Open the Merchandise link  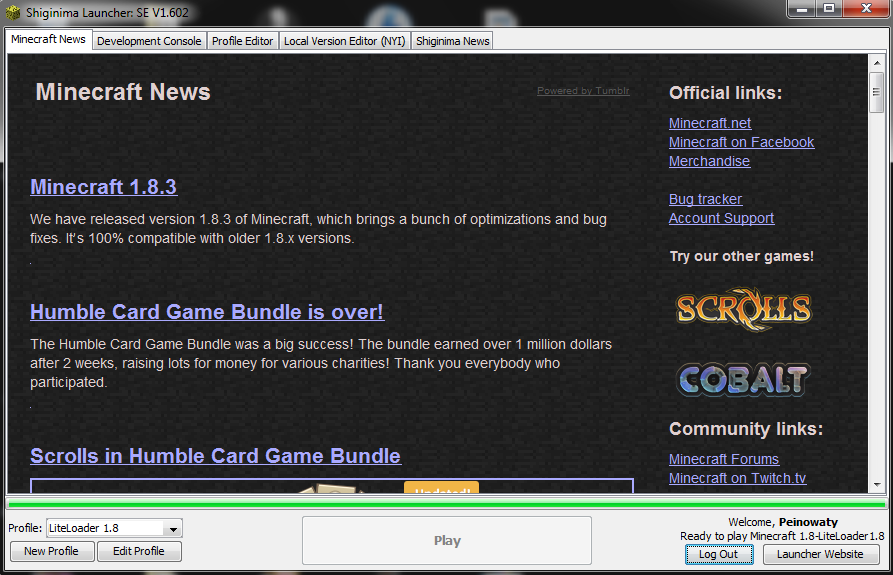[710, 161]
